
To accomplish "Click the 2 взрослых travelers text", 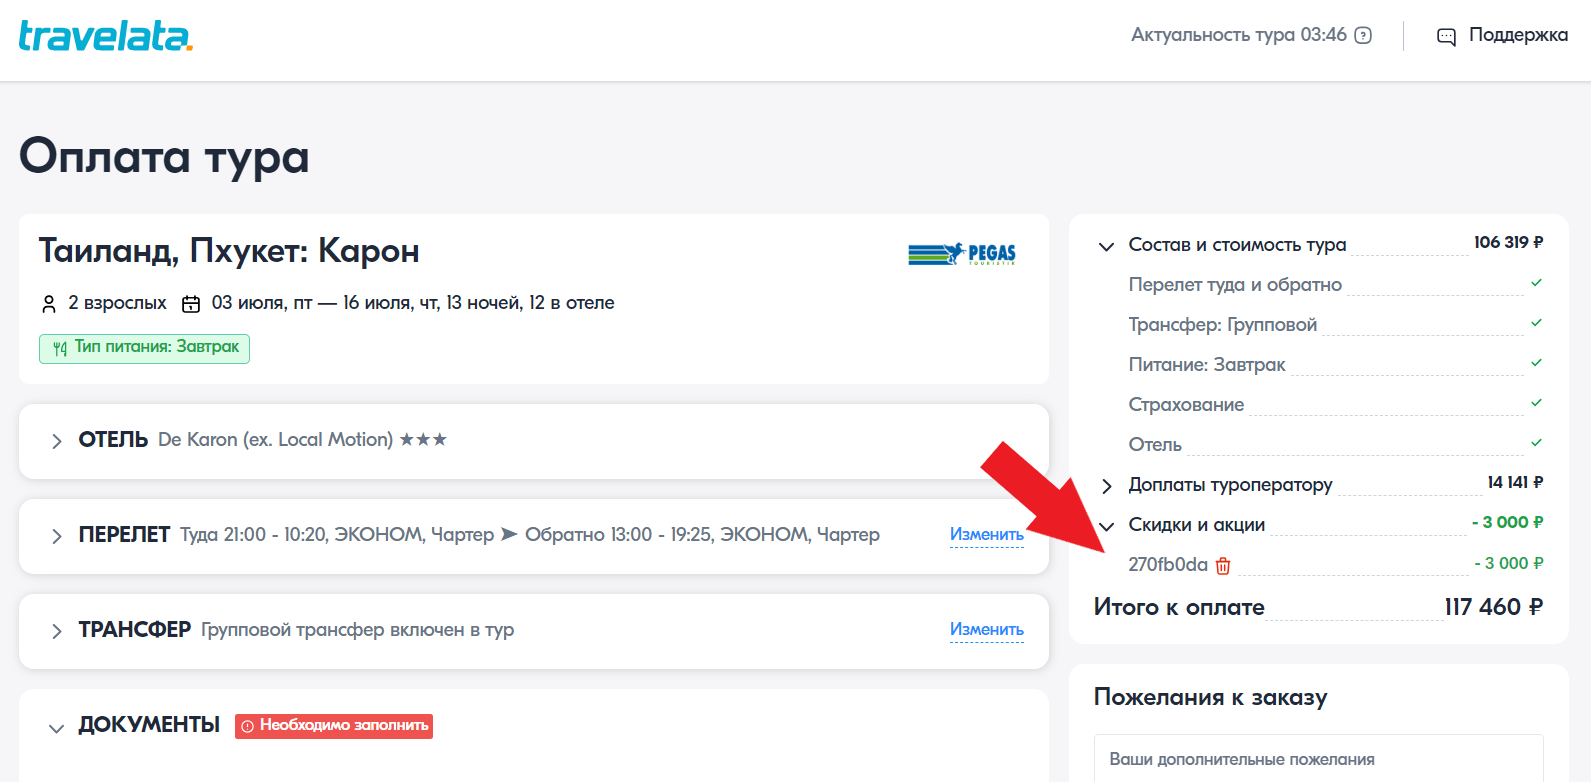I will pos(117,303).
